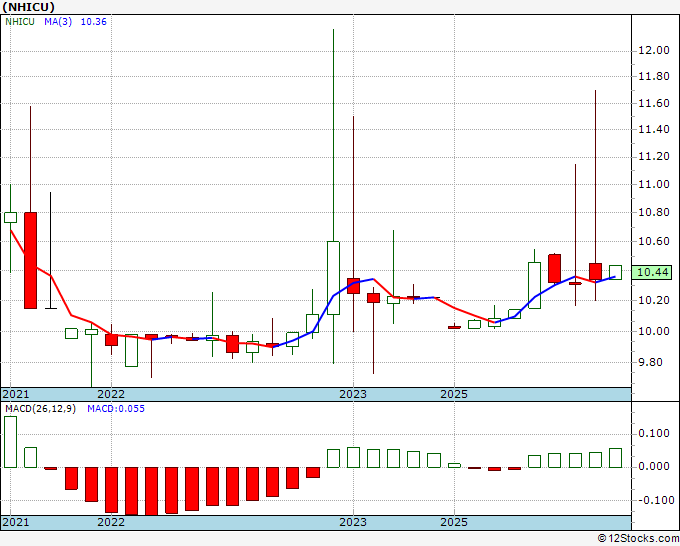Select the MACD: 0.055 value label

(115, 408)
